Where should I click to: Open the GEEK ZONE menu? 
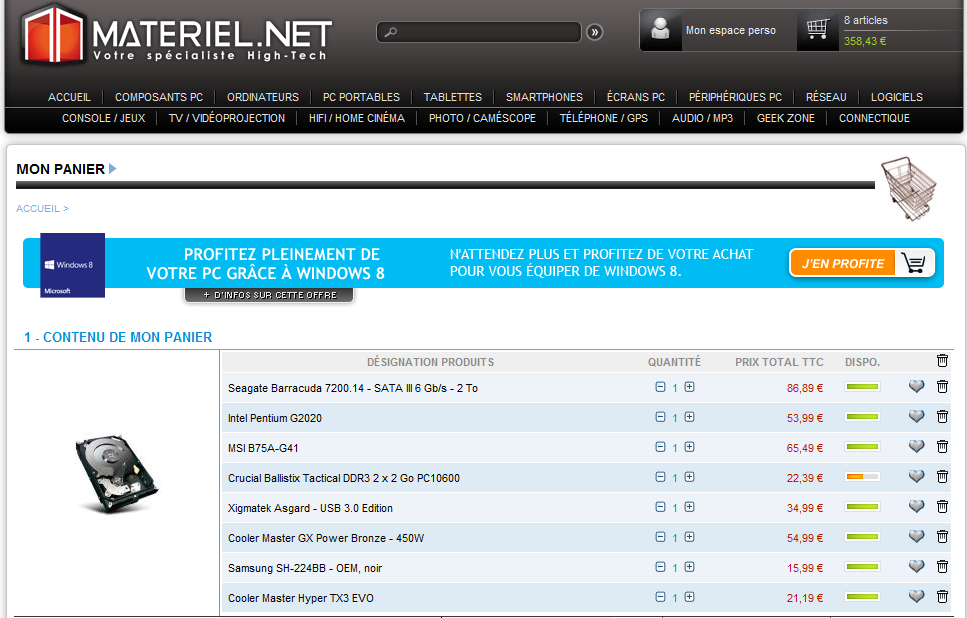click(x=786, y=118)
